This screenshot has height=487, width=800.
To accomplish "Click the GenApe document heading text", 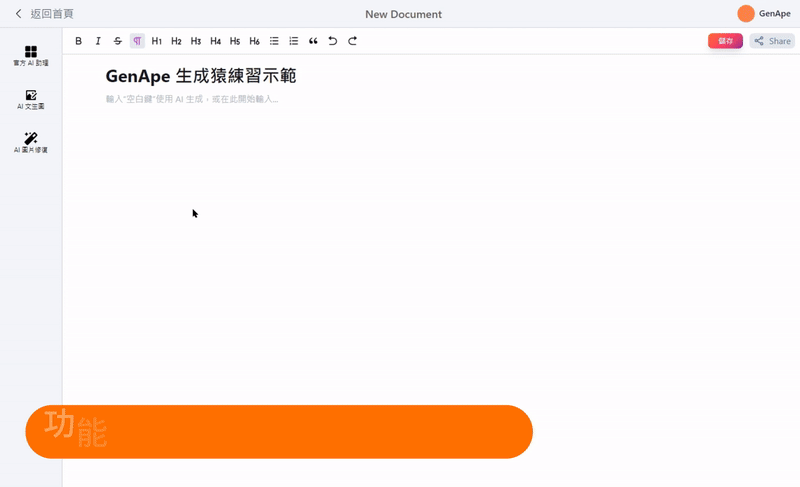I will click(x=201, y=76).
